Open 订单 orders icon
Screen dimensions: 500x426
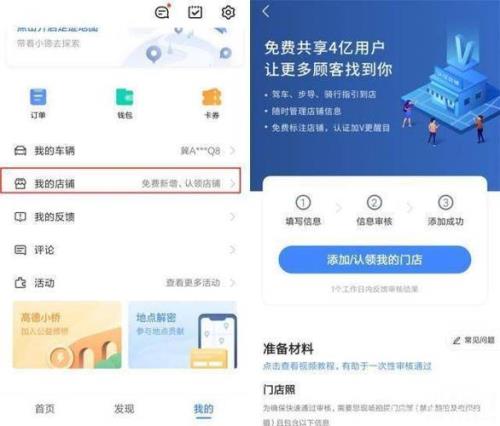pyautogui.click(x=38, y=97)
